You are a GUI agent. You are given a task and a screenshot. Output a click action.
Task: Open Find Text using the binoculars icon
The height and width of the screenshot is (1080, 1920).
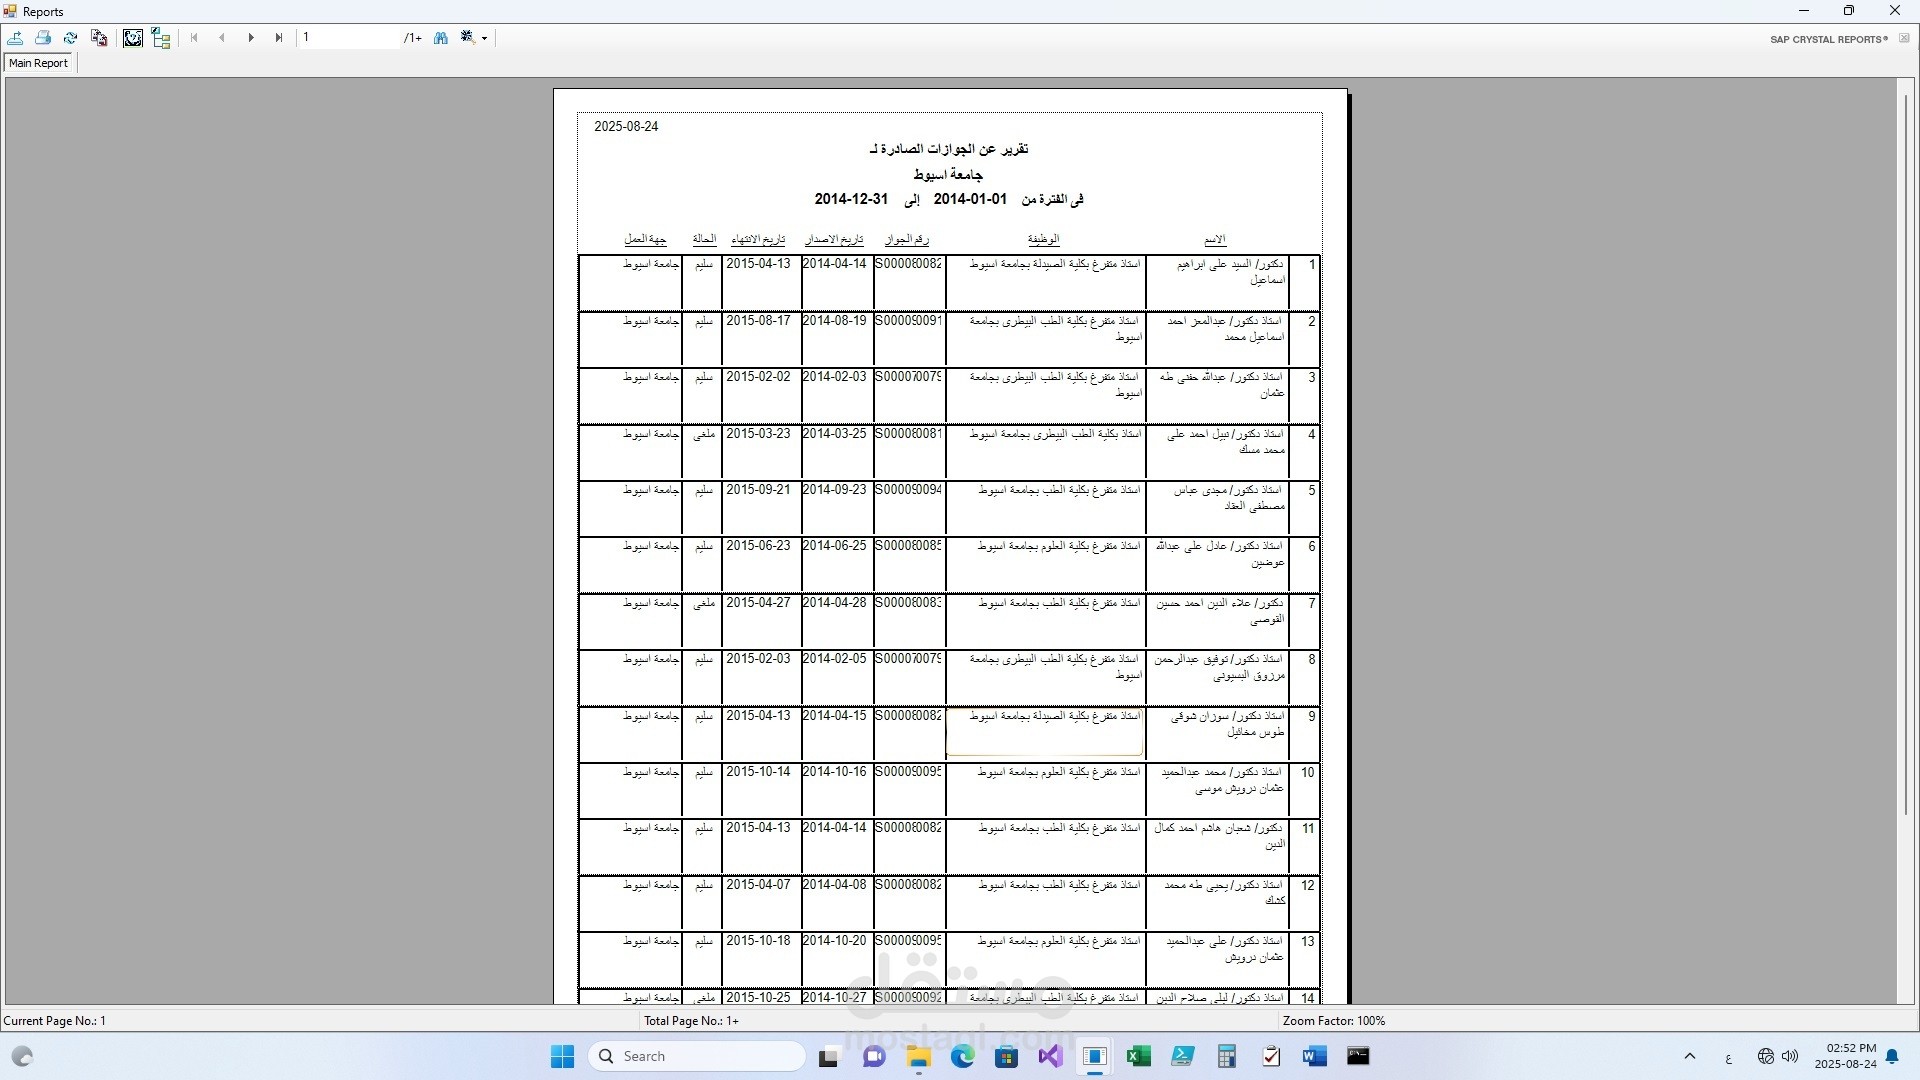[441, 38]
